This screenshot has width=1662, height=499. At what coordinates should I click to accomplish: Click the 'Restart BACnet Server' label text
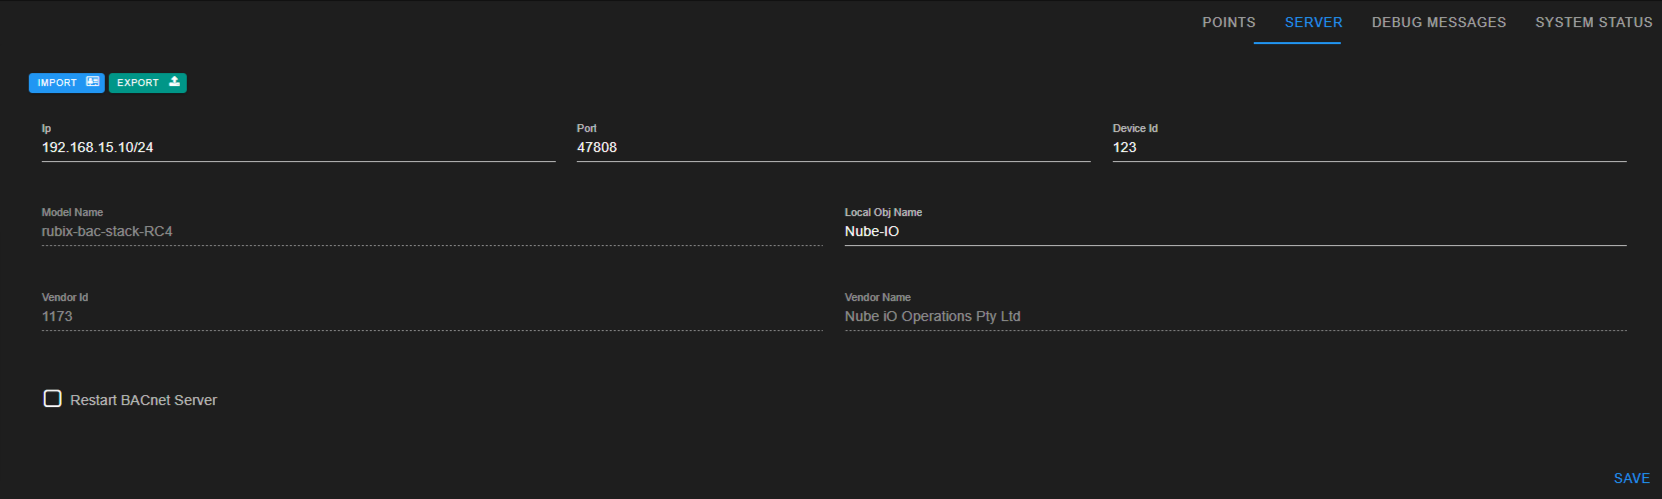point(143,400)
